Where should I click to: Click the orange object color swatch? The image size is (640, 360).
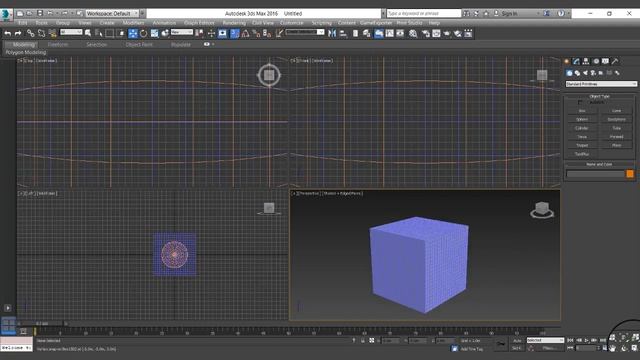[x=630, y=174]
